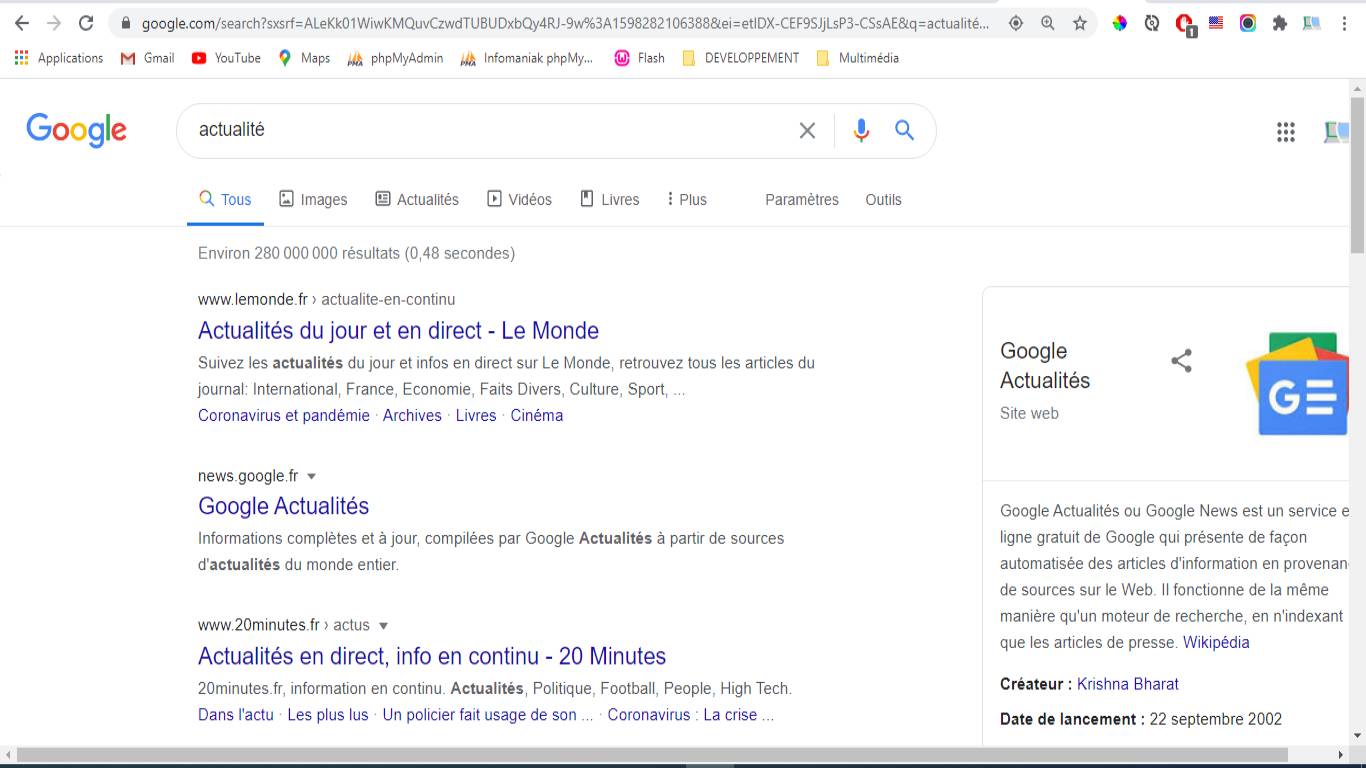Open the Applications bookmarks shortcut
The image size is (1366, 768).
pyautogui.click(x=59, y=58)
